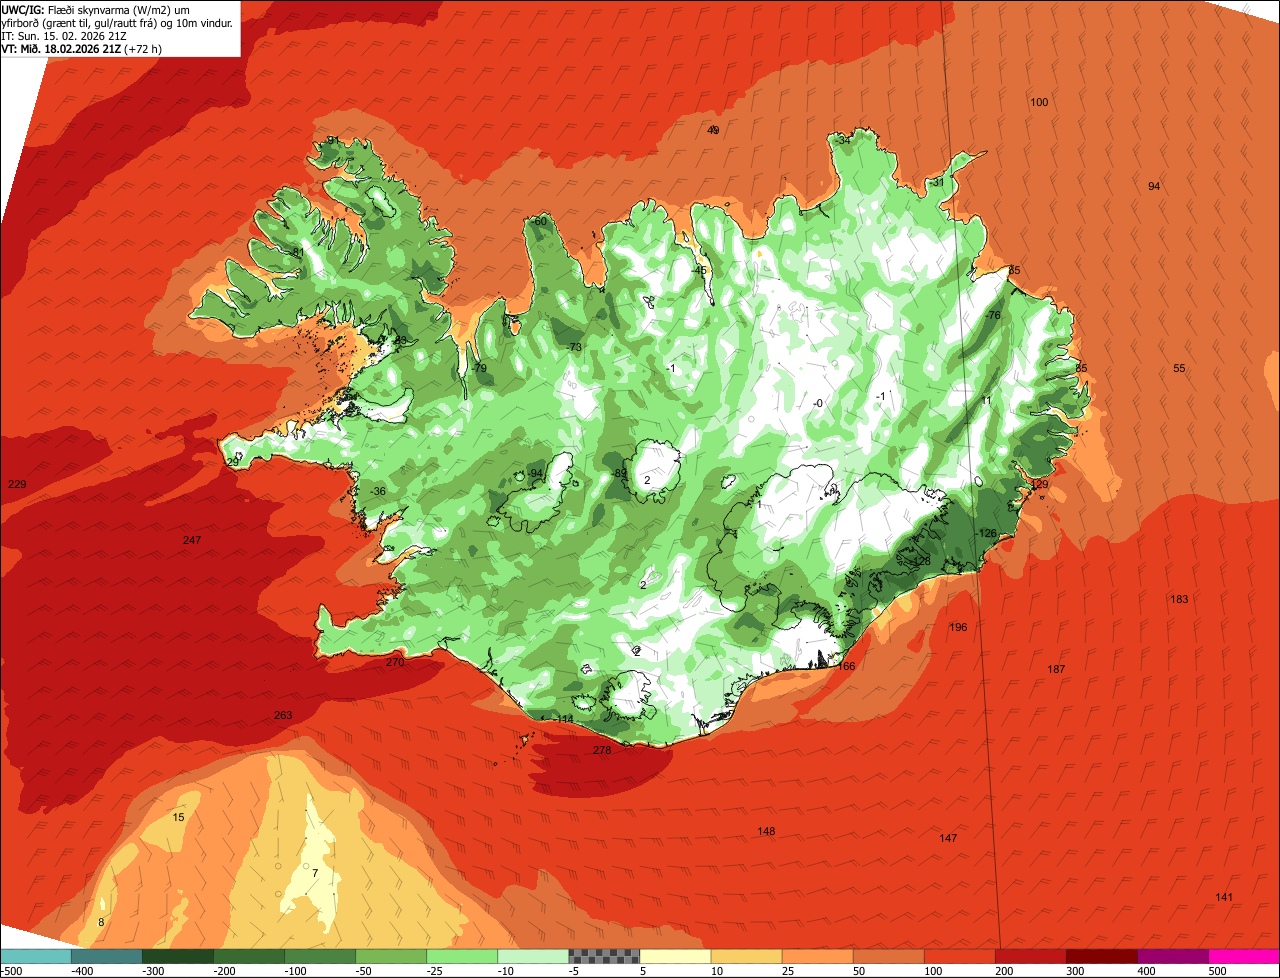
Task: Click the map value 229 on the west side
Action: 17,484
